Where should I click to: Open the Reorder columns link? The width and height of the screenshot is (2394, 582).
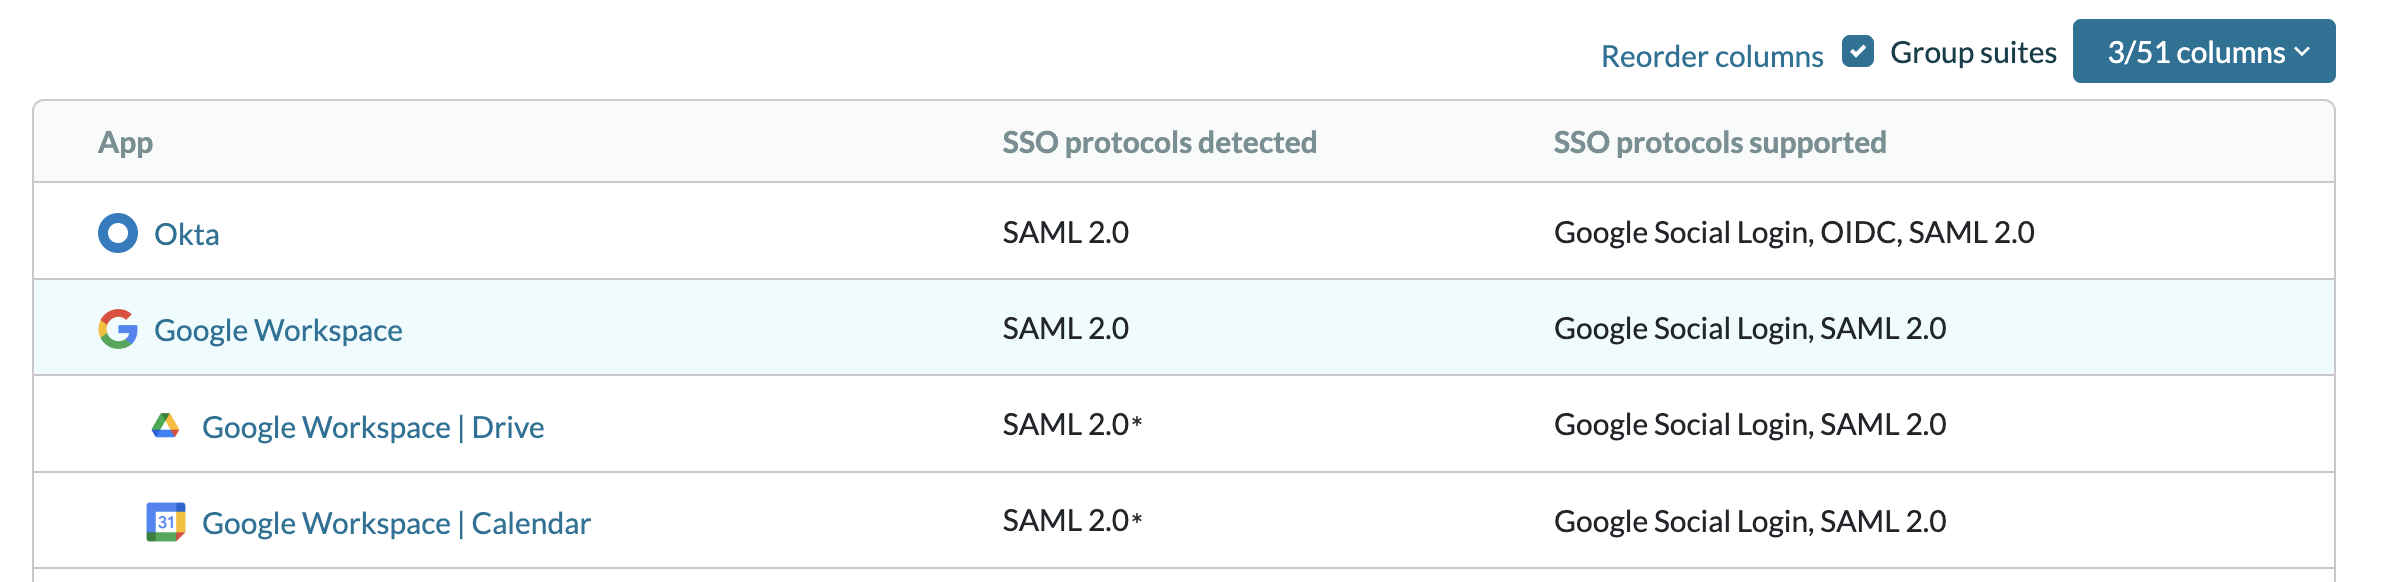[1712, 56]
